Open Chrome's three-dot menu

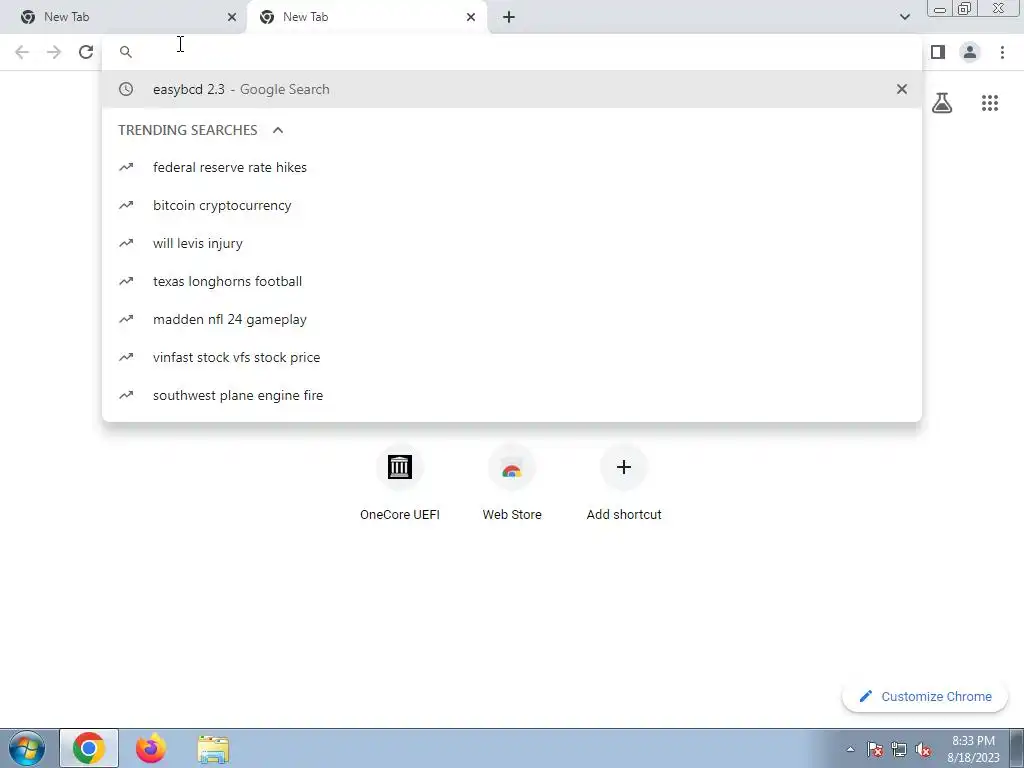coord(1002,52)
